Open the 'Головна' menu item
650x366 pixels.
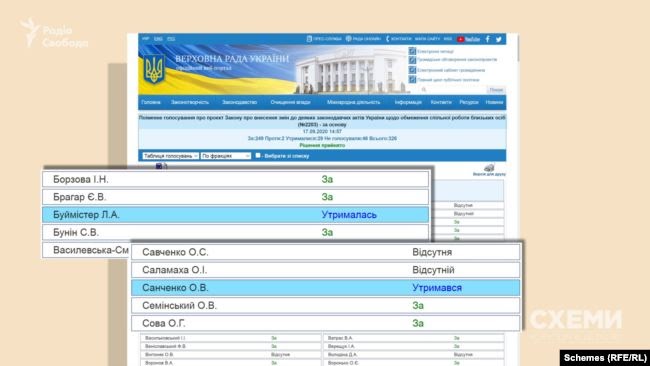(150, 102)
